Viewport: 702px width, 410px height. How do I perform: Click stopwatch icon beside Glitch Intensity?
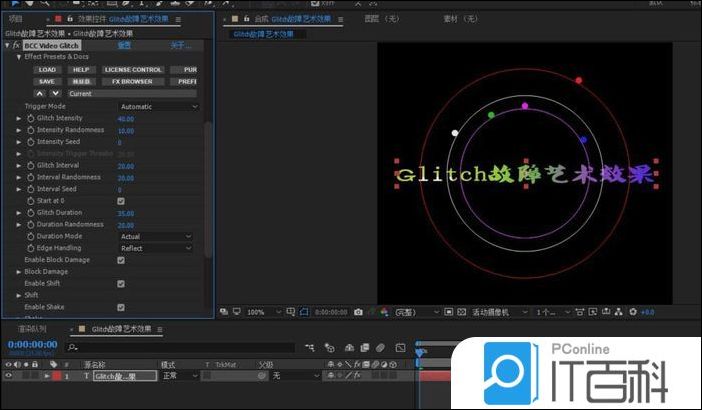click(31, 118)
